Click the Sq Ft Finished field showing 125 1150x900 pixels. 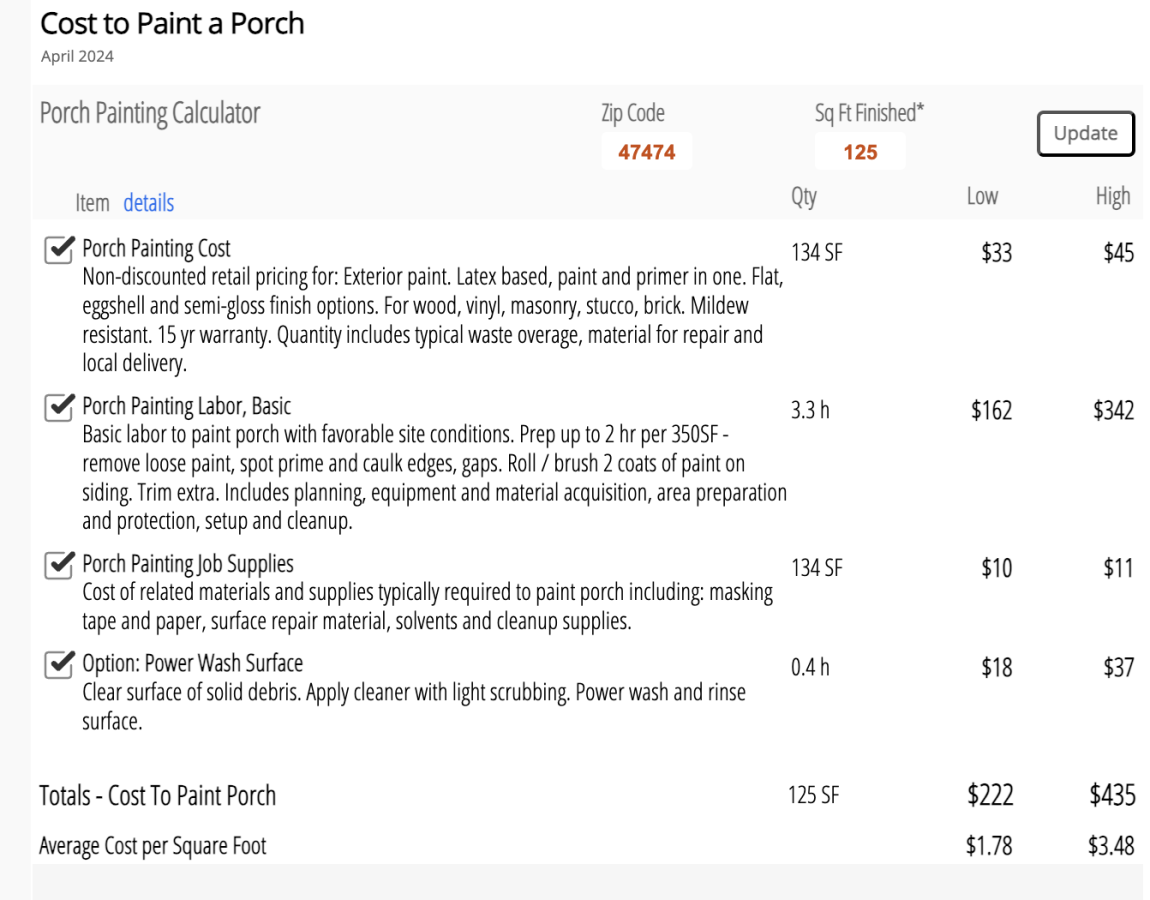pos(859,152)
